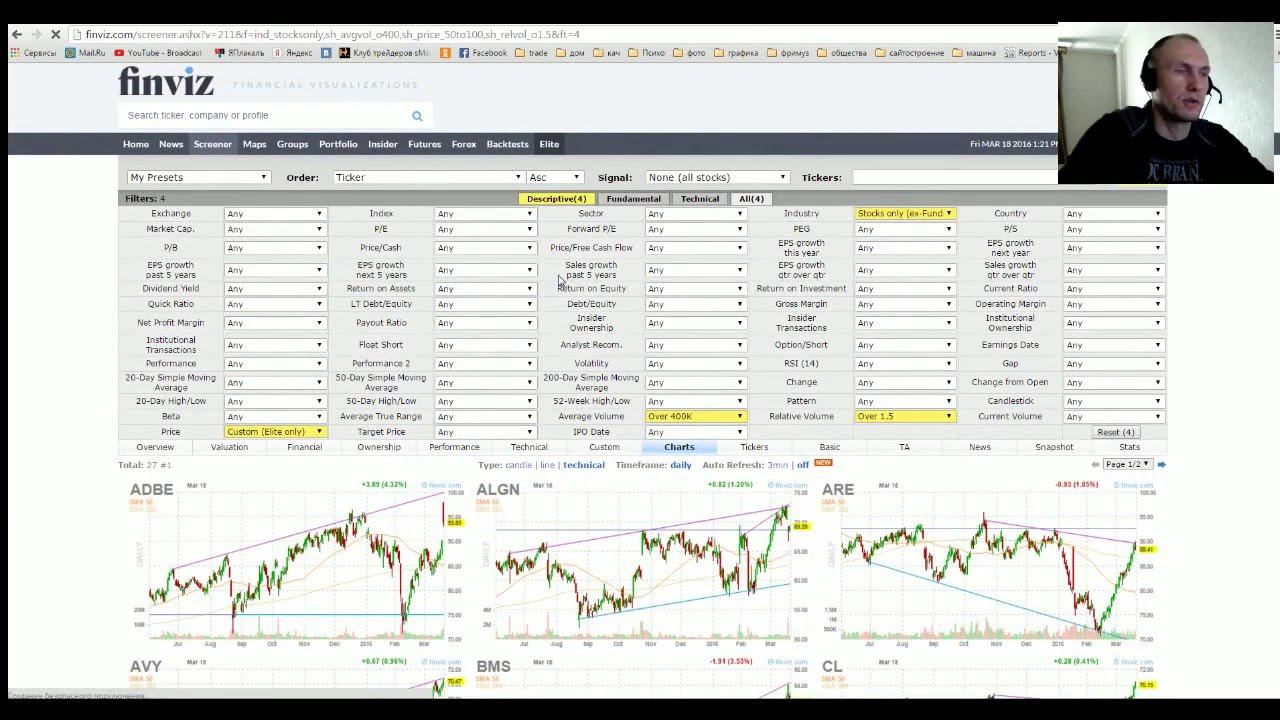Turn auto refresh off
1280x720 pixels.
pos(802,465)
